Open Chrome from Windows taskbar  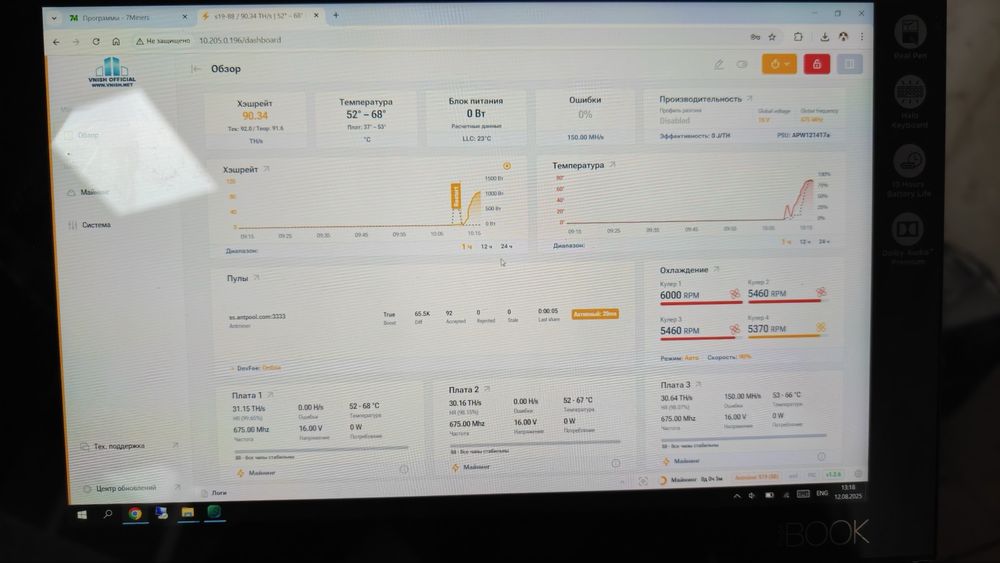click(x=135, y=513)
